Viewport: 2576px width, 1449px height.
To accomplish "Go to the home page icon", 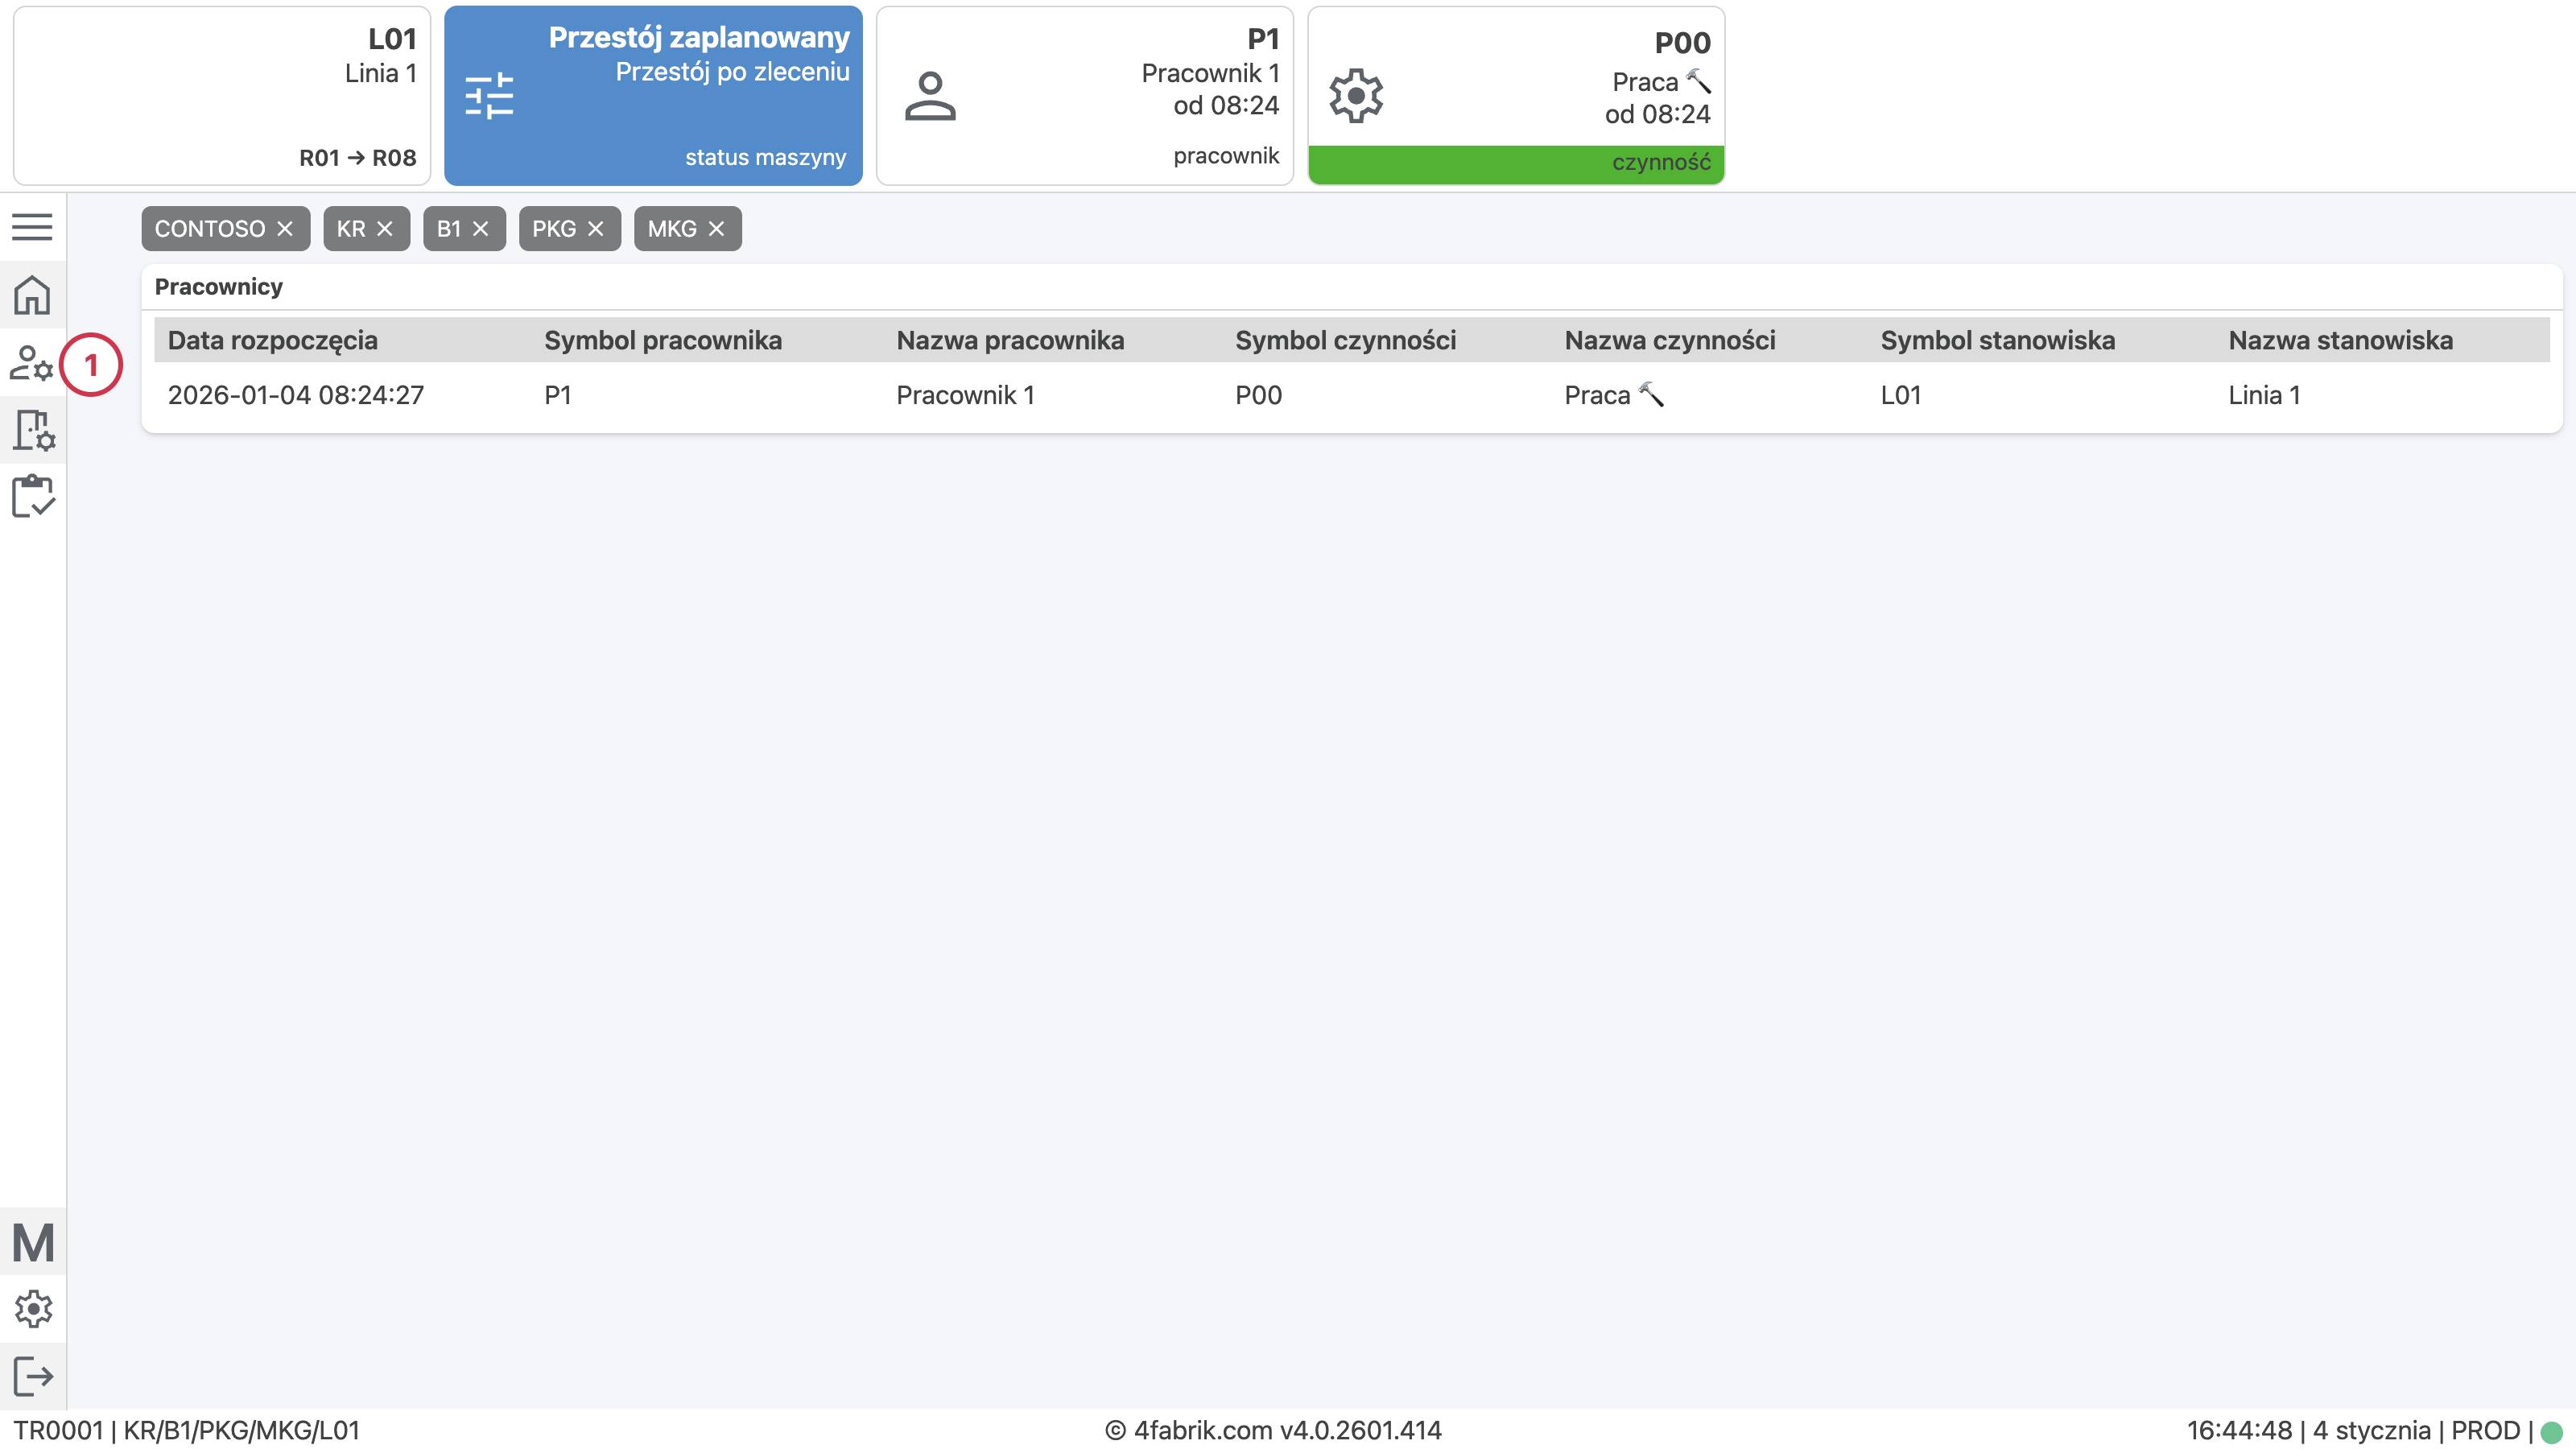I will [32, 295].
